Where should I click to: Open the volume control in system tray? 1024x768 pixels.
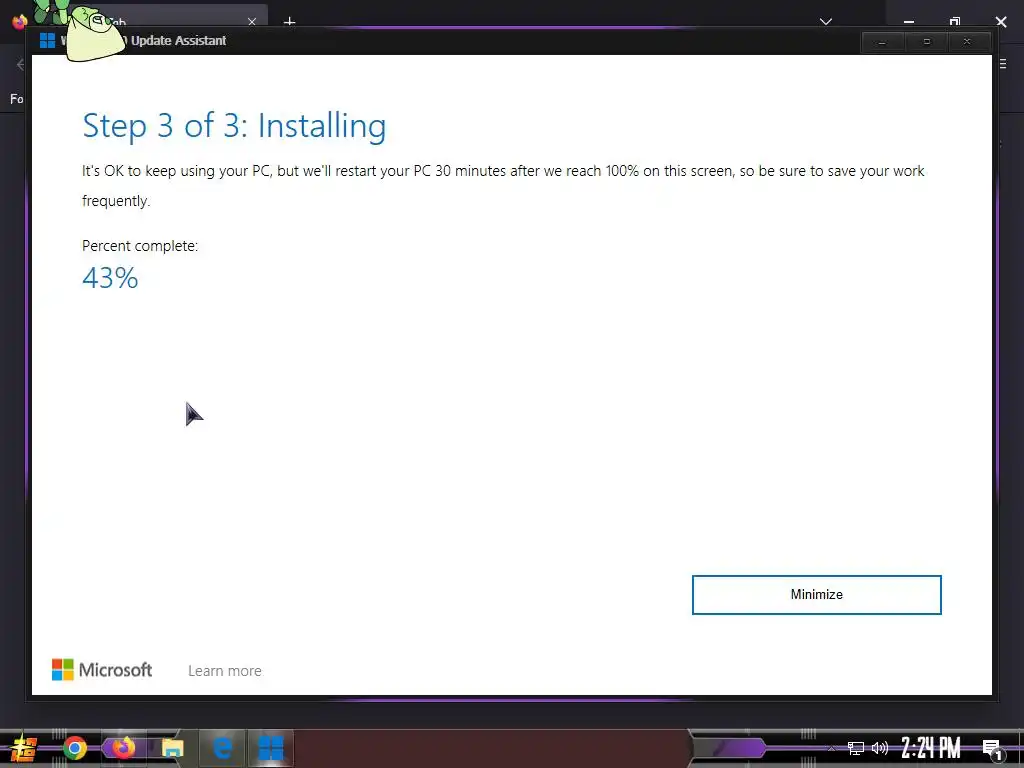pyautogui.click(x=880, y=748)
